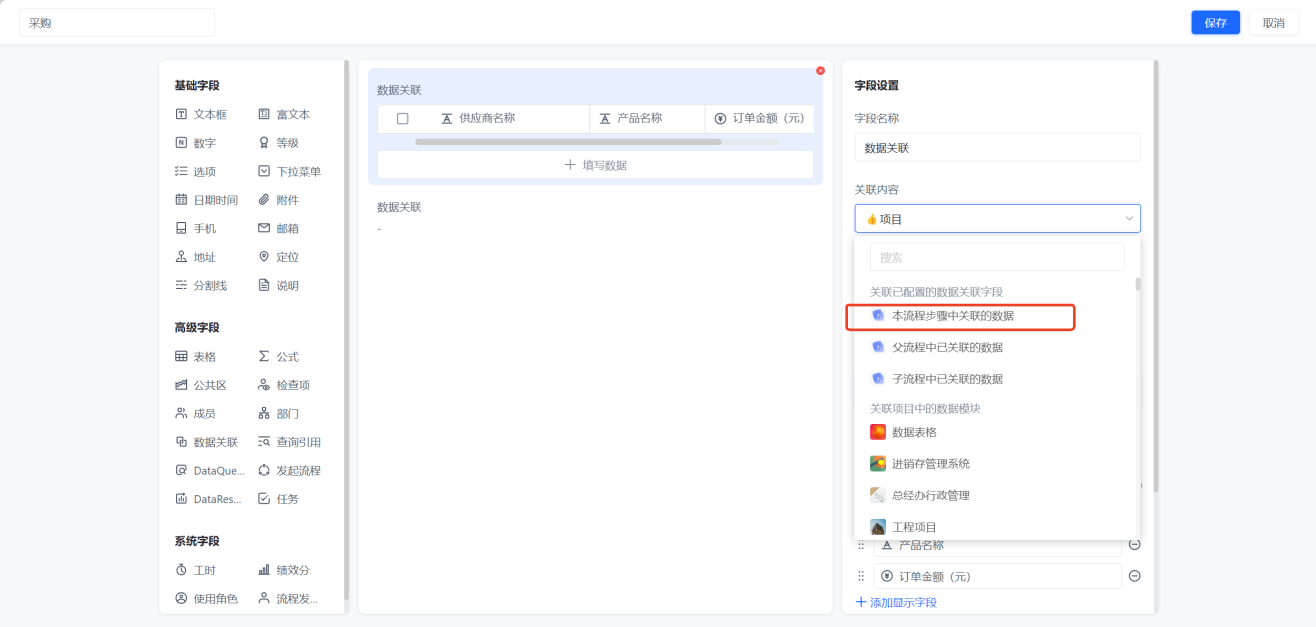Add a 绩效分 performance score field
This screenshot has width=1316, height=627.
[285, 570]
